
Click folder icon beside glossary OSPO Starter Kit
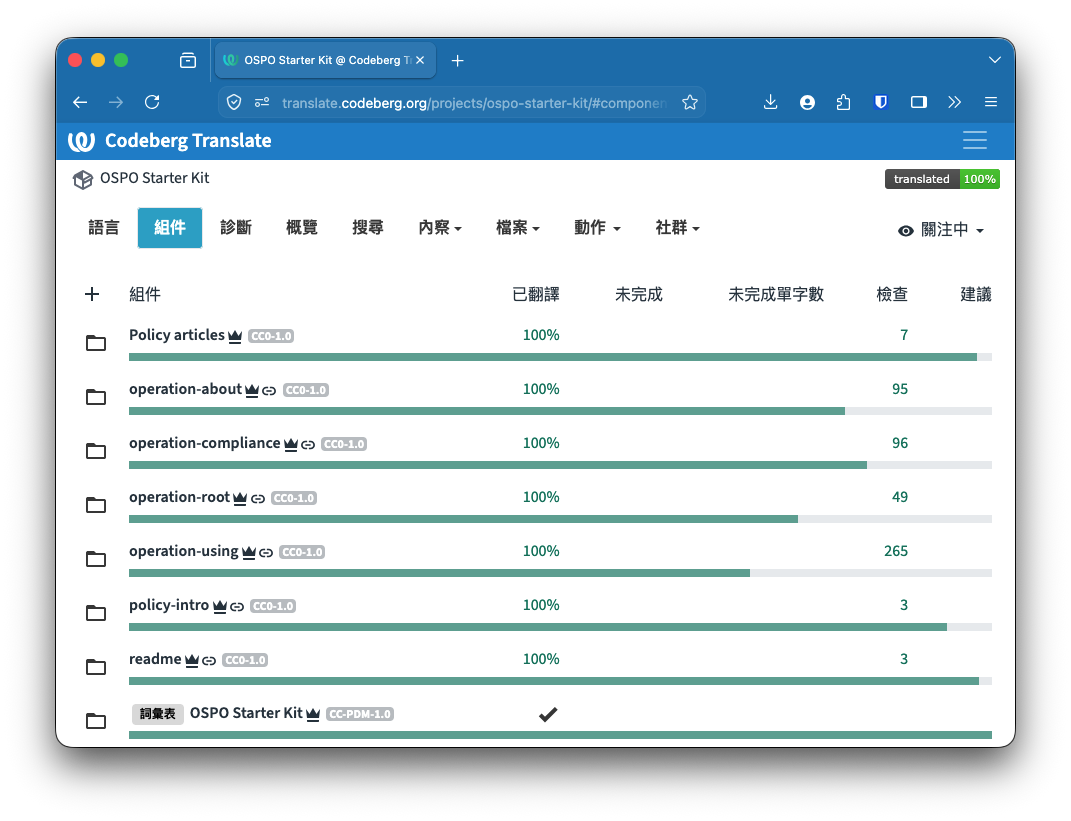click(x=96, y=721)
